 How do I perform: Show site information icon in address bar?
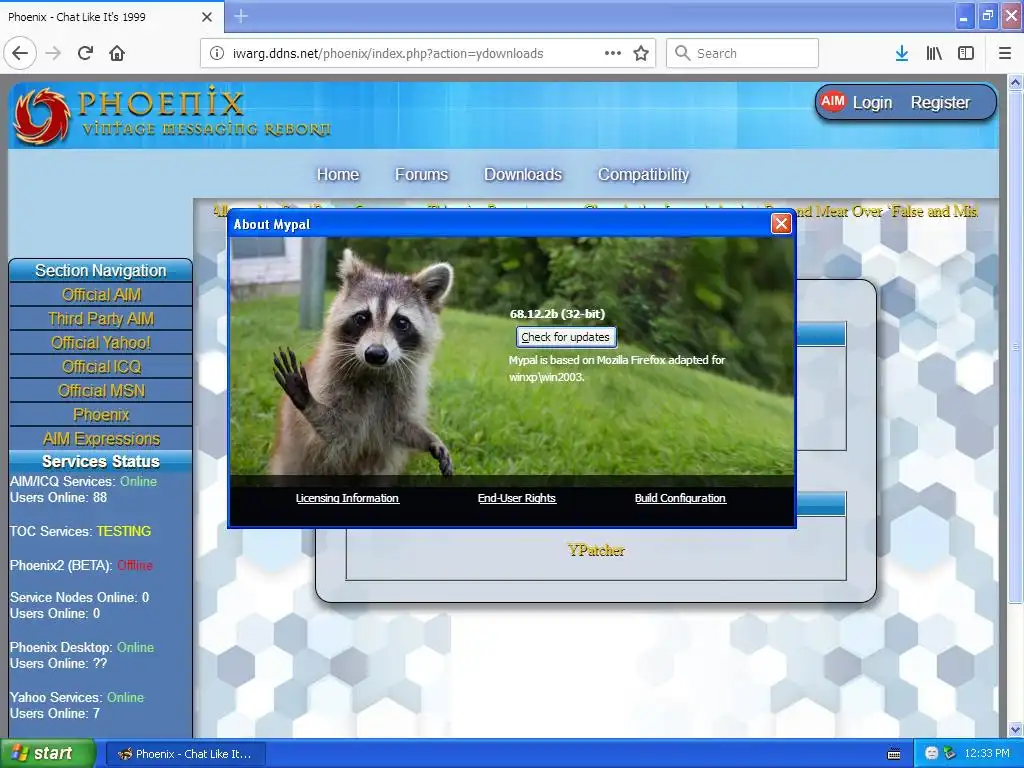(217, 54)
